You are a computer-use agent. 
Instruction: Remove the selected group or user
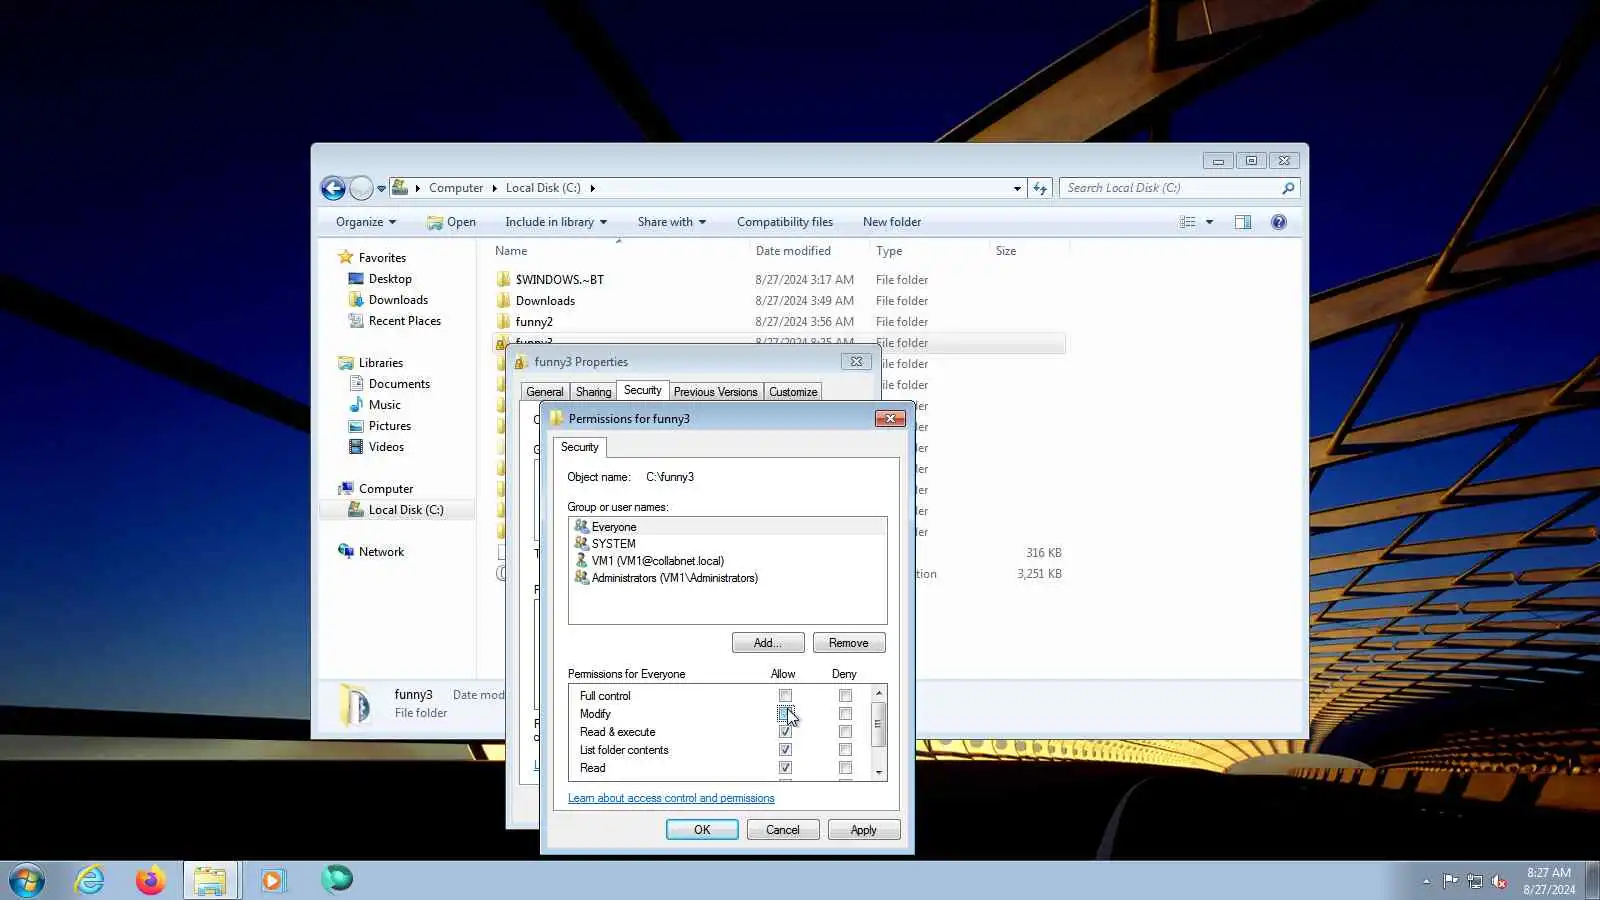click(x=849, y=643)
